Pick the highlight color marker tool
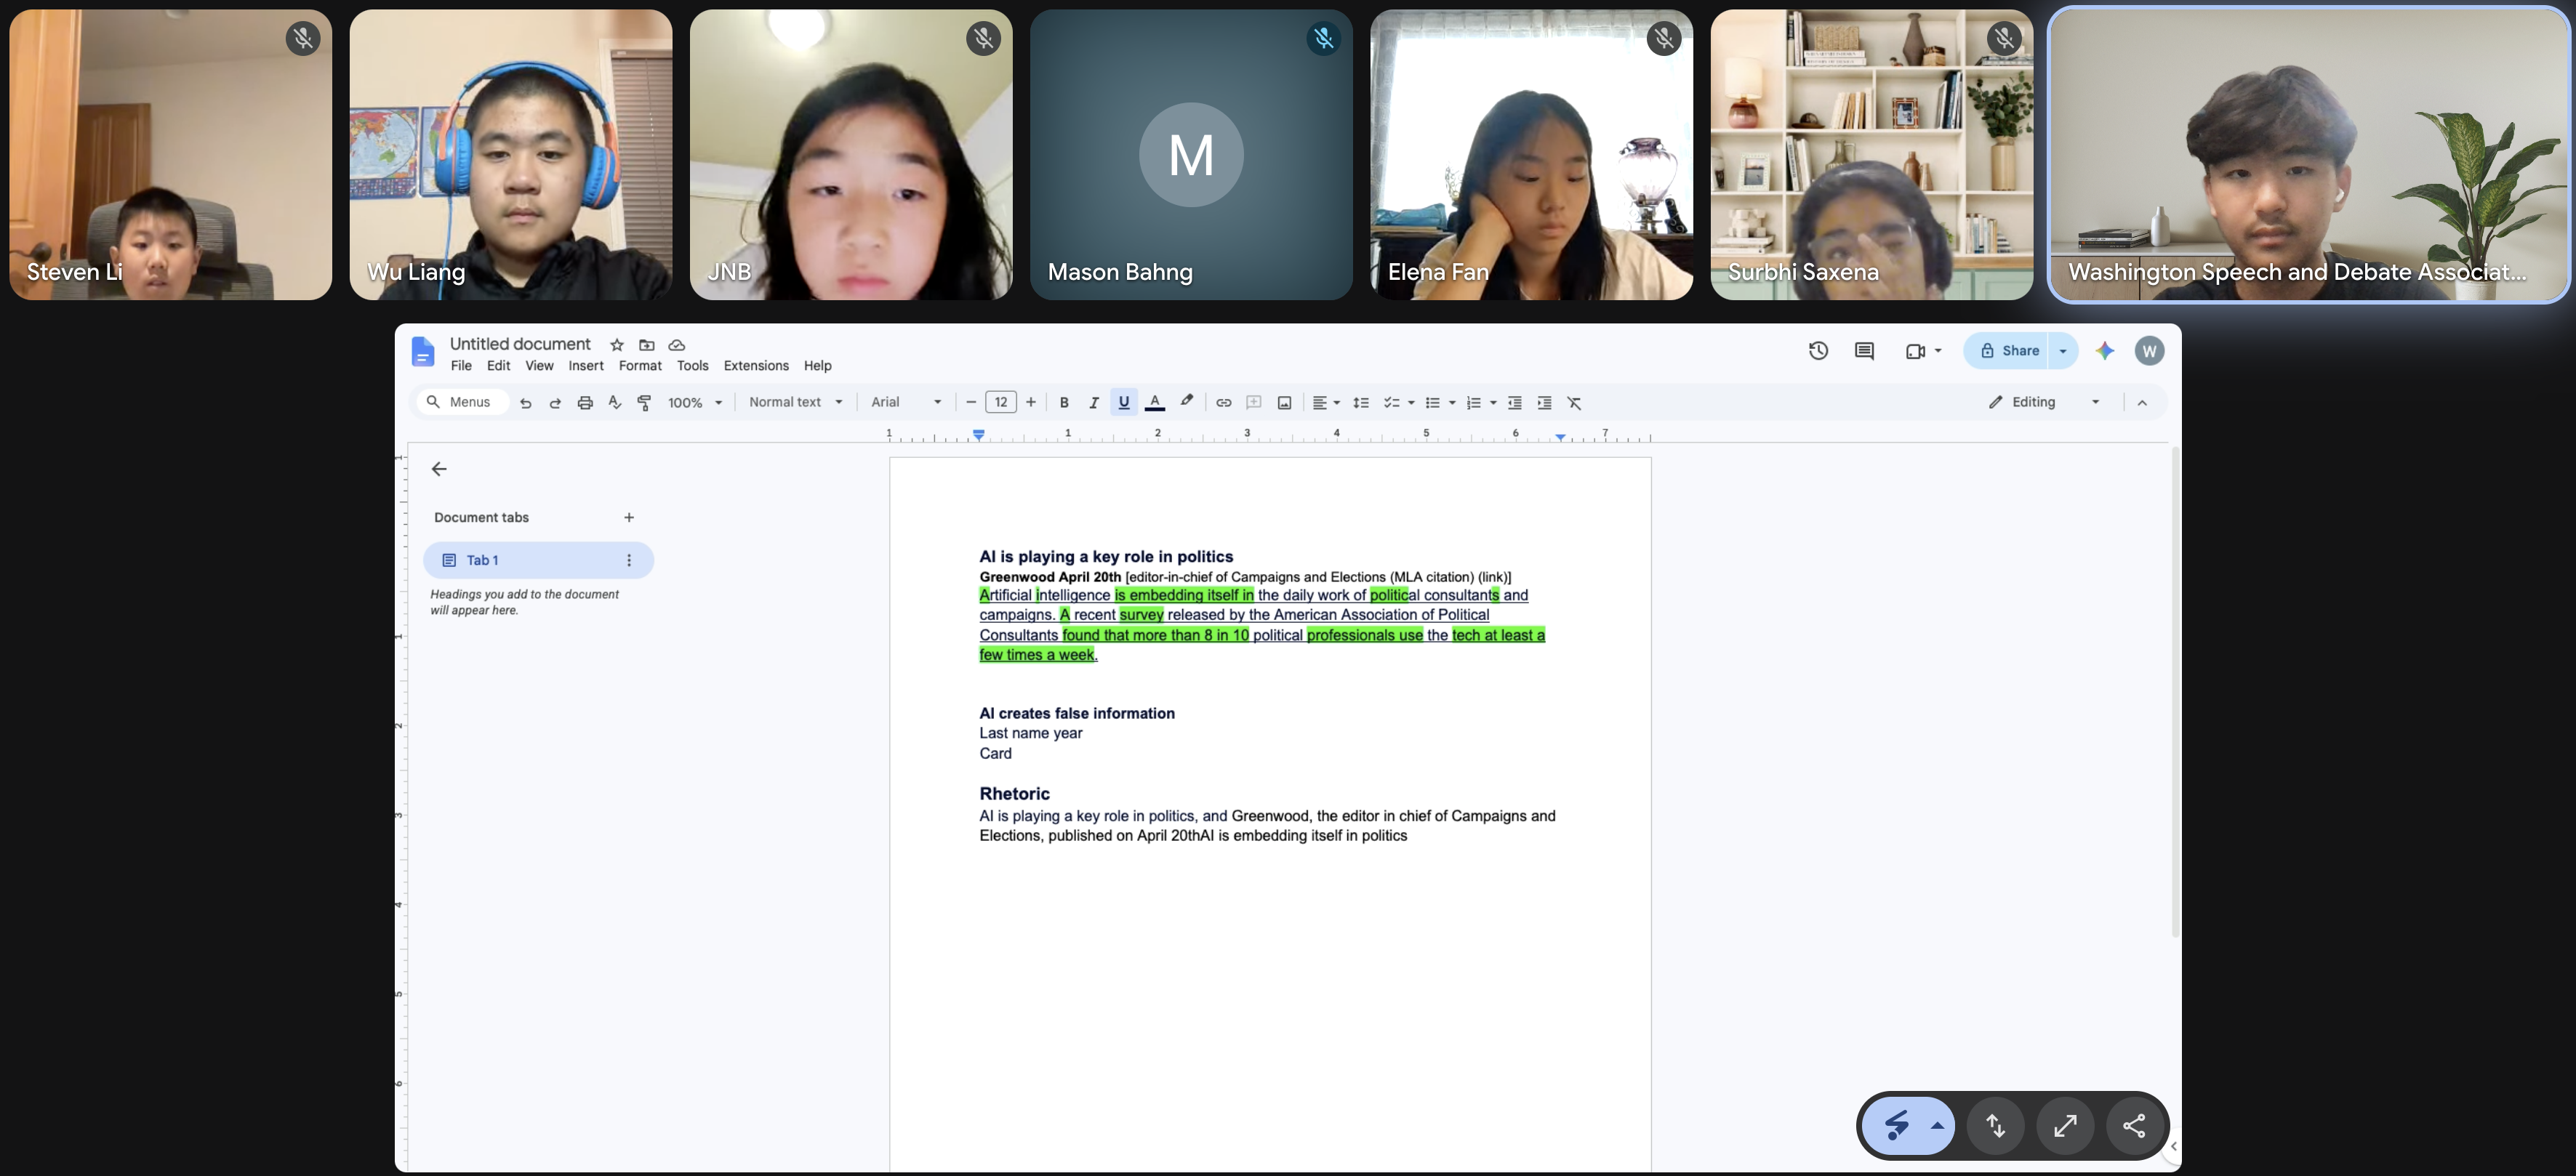2576x1176 pixels. (x=1187, y=402)
